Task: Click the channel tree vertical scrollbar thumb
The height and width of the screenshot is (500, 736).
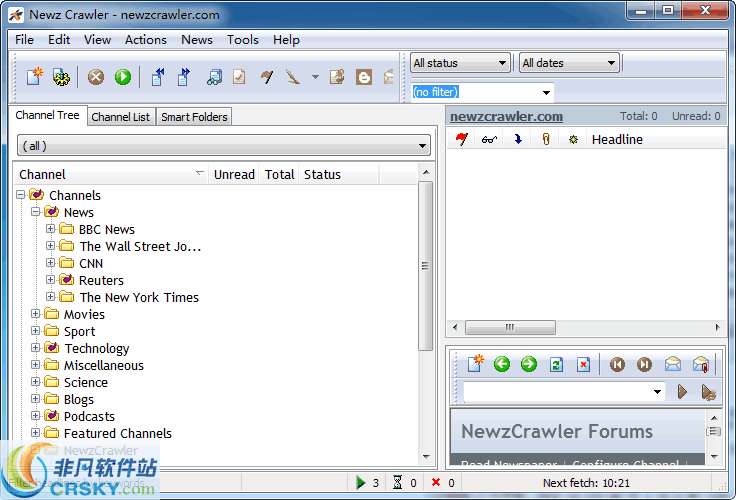Action: point(425,266)
